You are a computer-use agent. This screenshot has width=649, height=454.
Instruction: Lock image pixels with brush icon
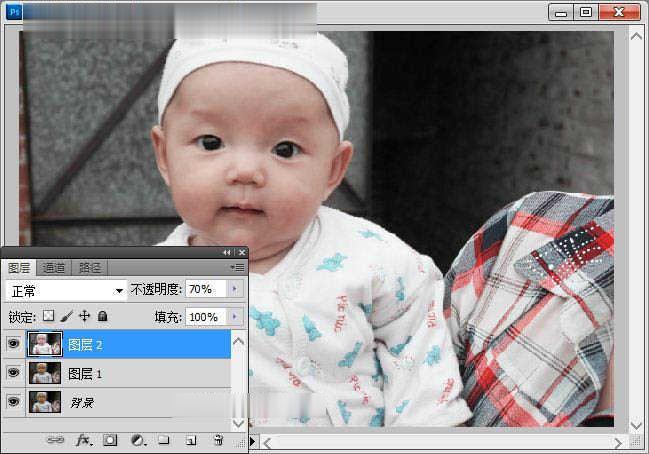tap(66, 316)
